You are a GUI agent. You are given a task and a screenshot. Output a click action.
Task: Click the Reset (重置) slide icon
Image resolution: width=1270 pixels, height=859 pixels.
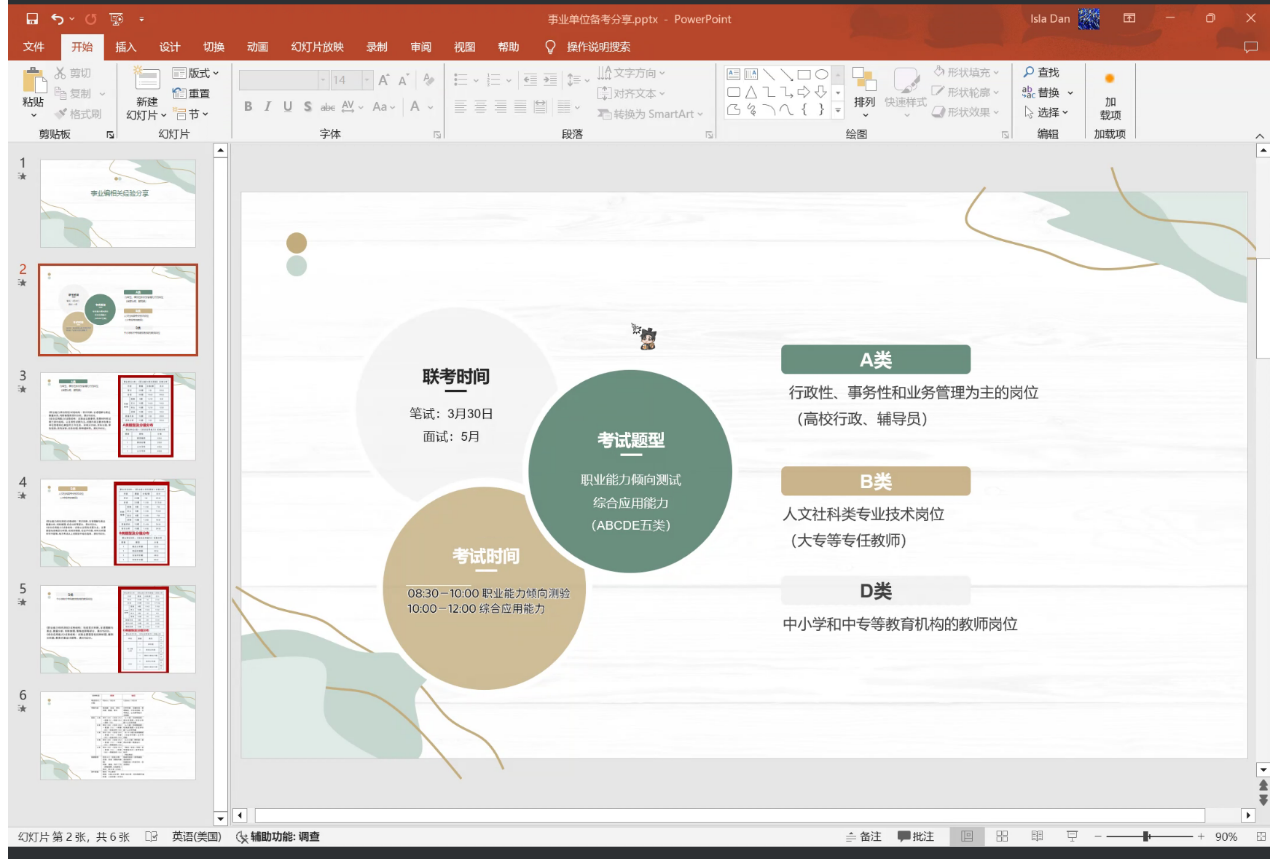point(191,93)
